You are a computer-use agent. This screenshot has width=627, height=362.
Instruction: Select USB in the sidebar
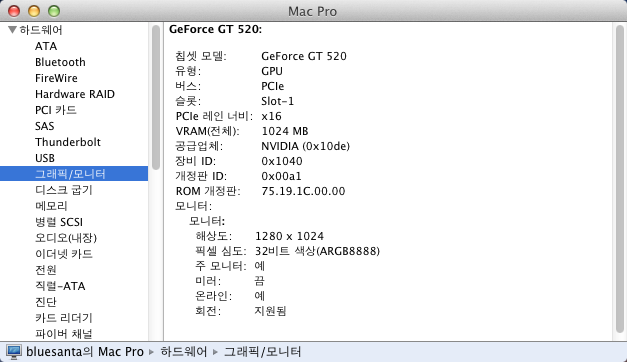(45, 158)
